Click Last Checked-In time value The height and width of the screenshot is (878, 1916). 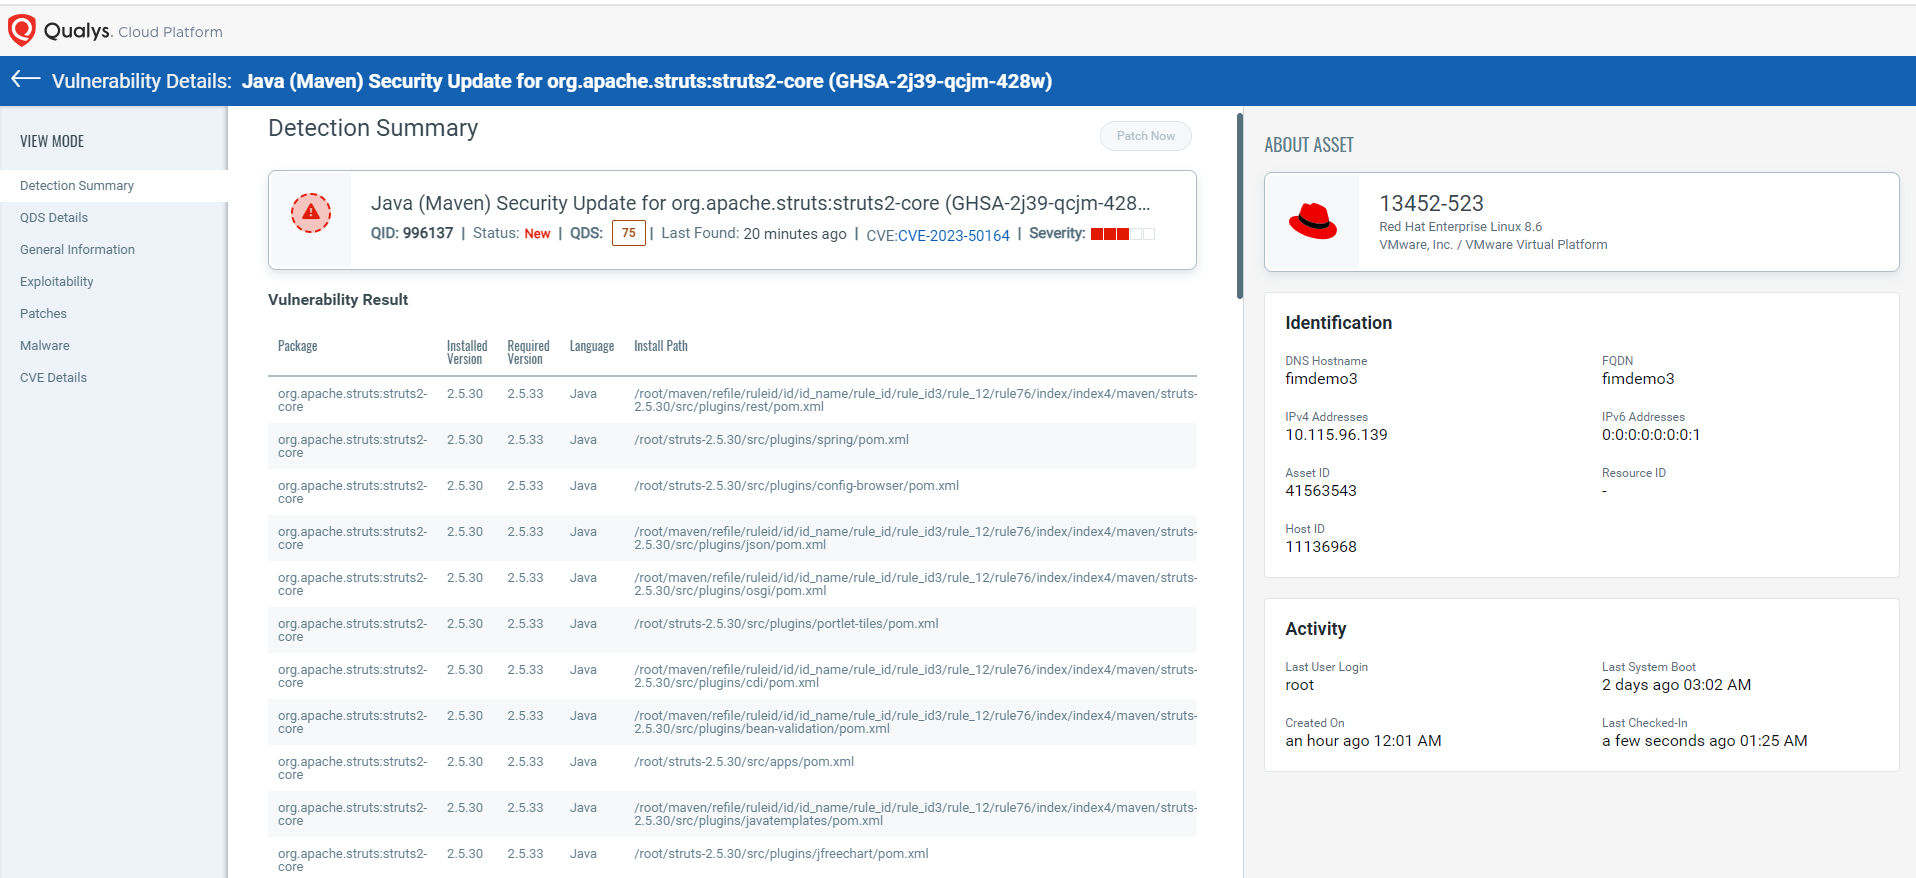1704,741
